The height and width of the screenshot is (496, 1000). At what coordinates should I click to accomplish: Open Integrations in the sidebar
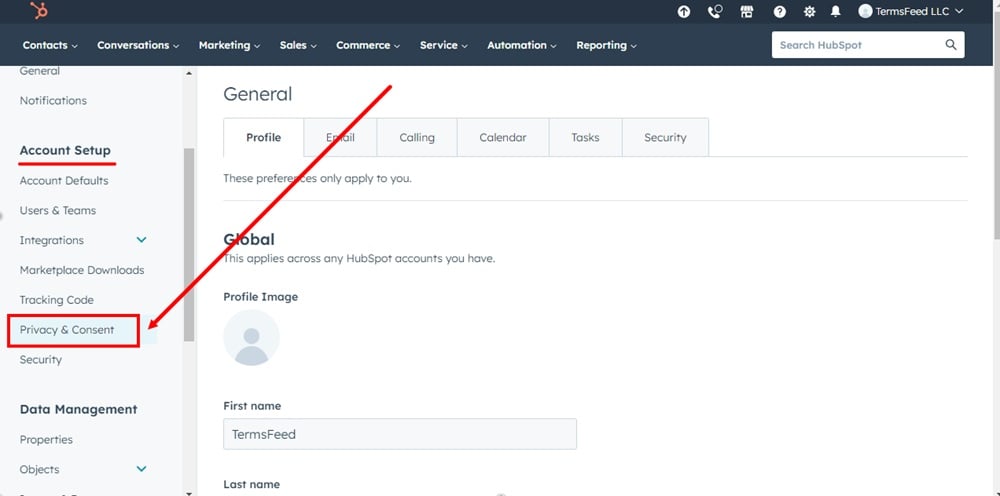(52, 240)
